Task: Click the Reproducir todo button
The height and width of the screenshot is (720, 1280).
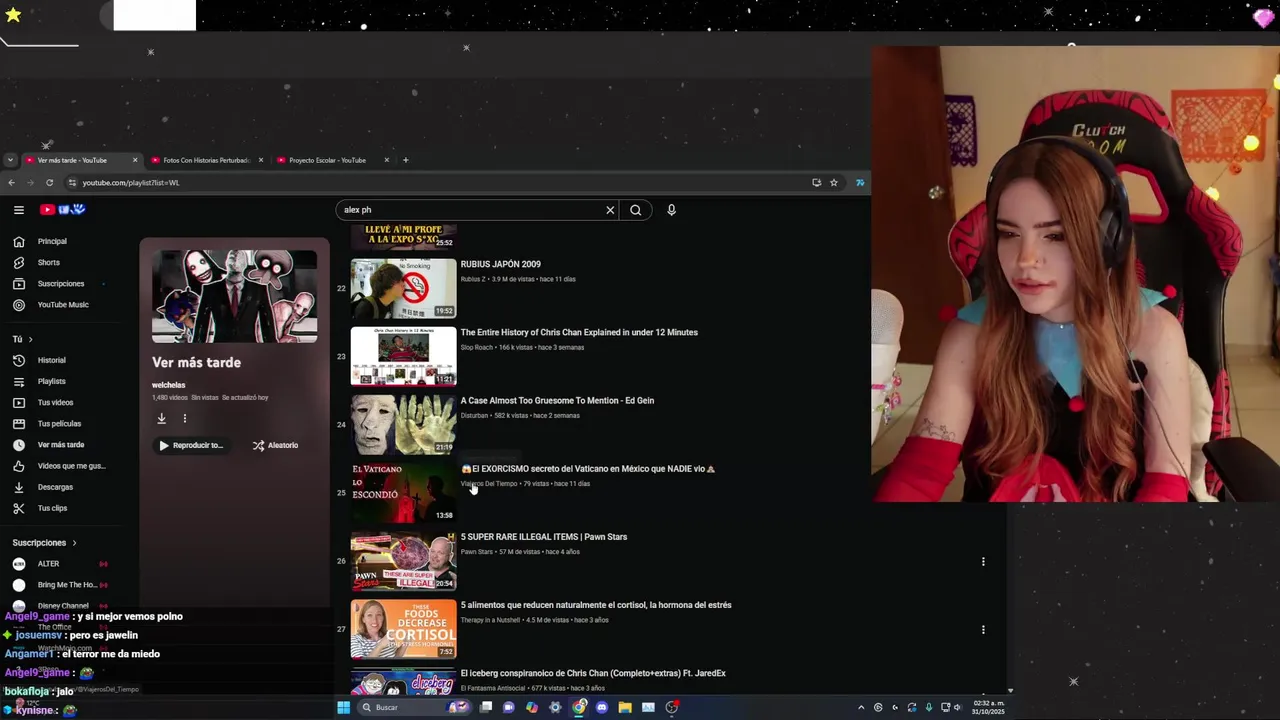Action: (x=190, y=445)
